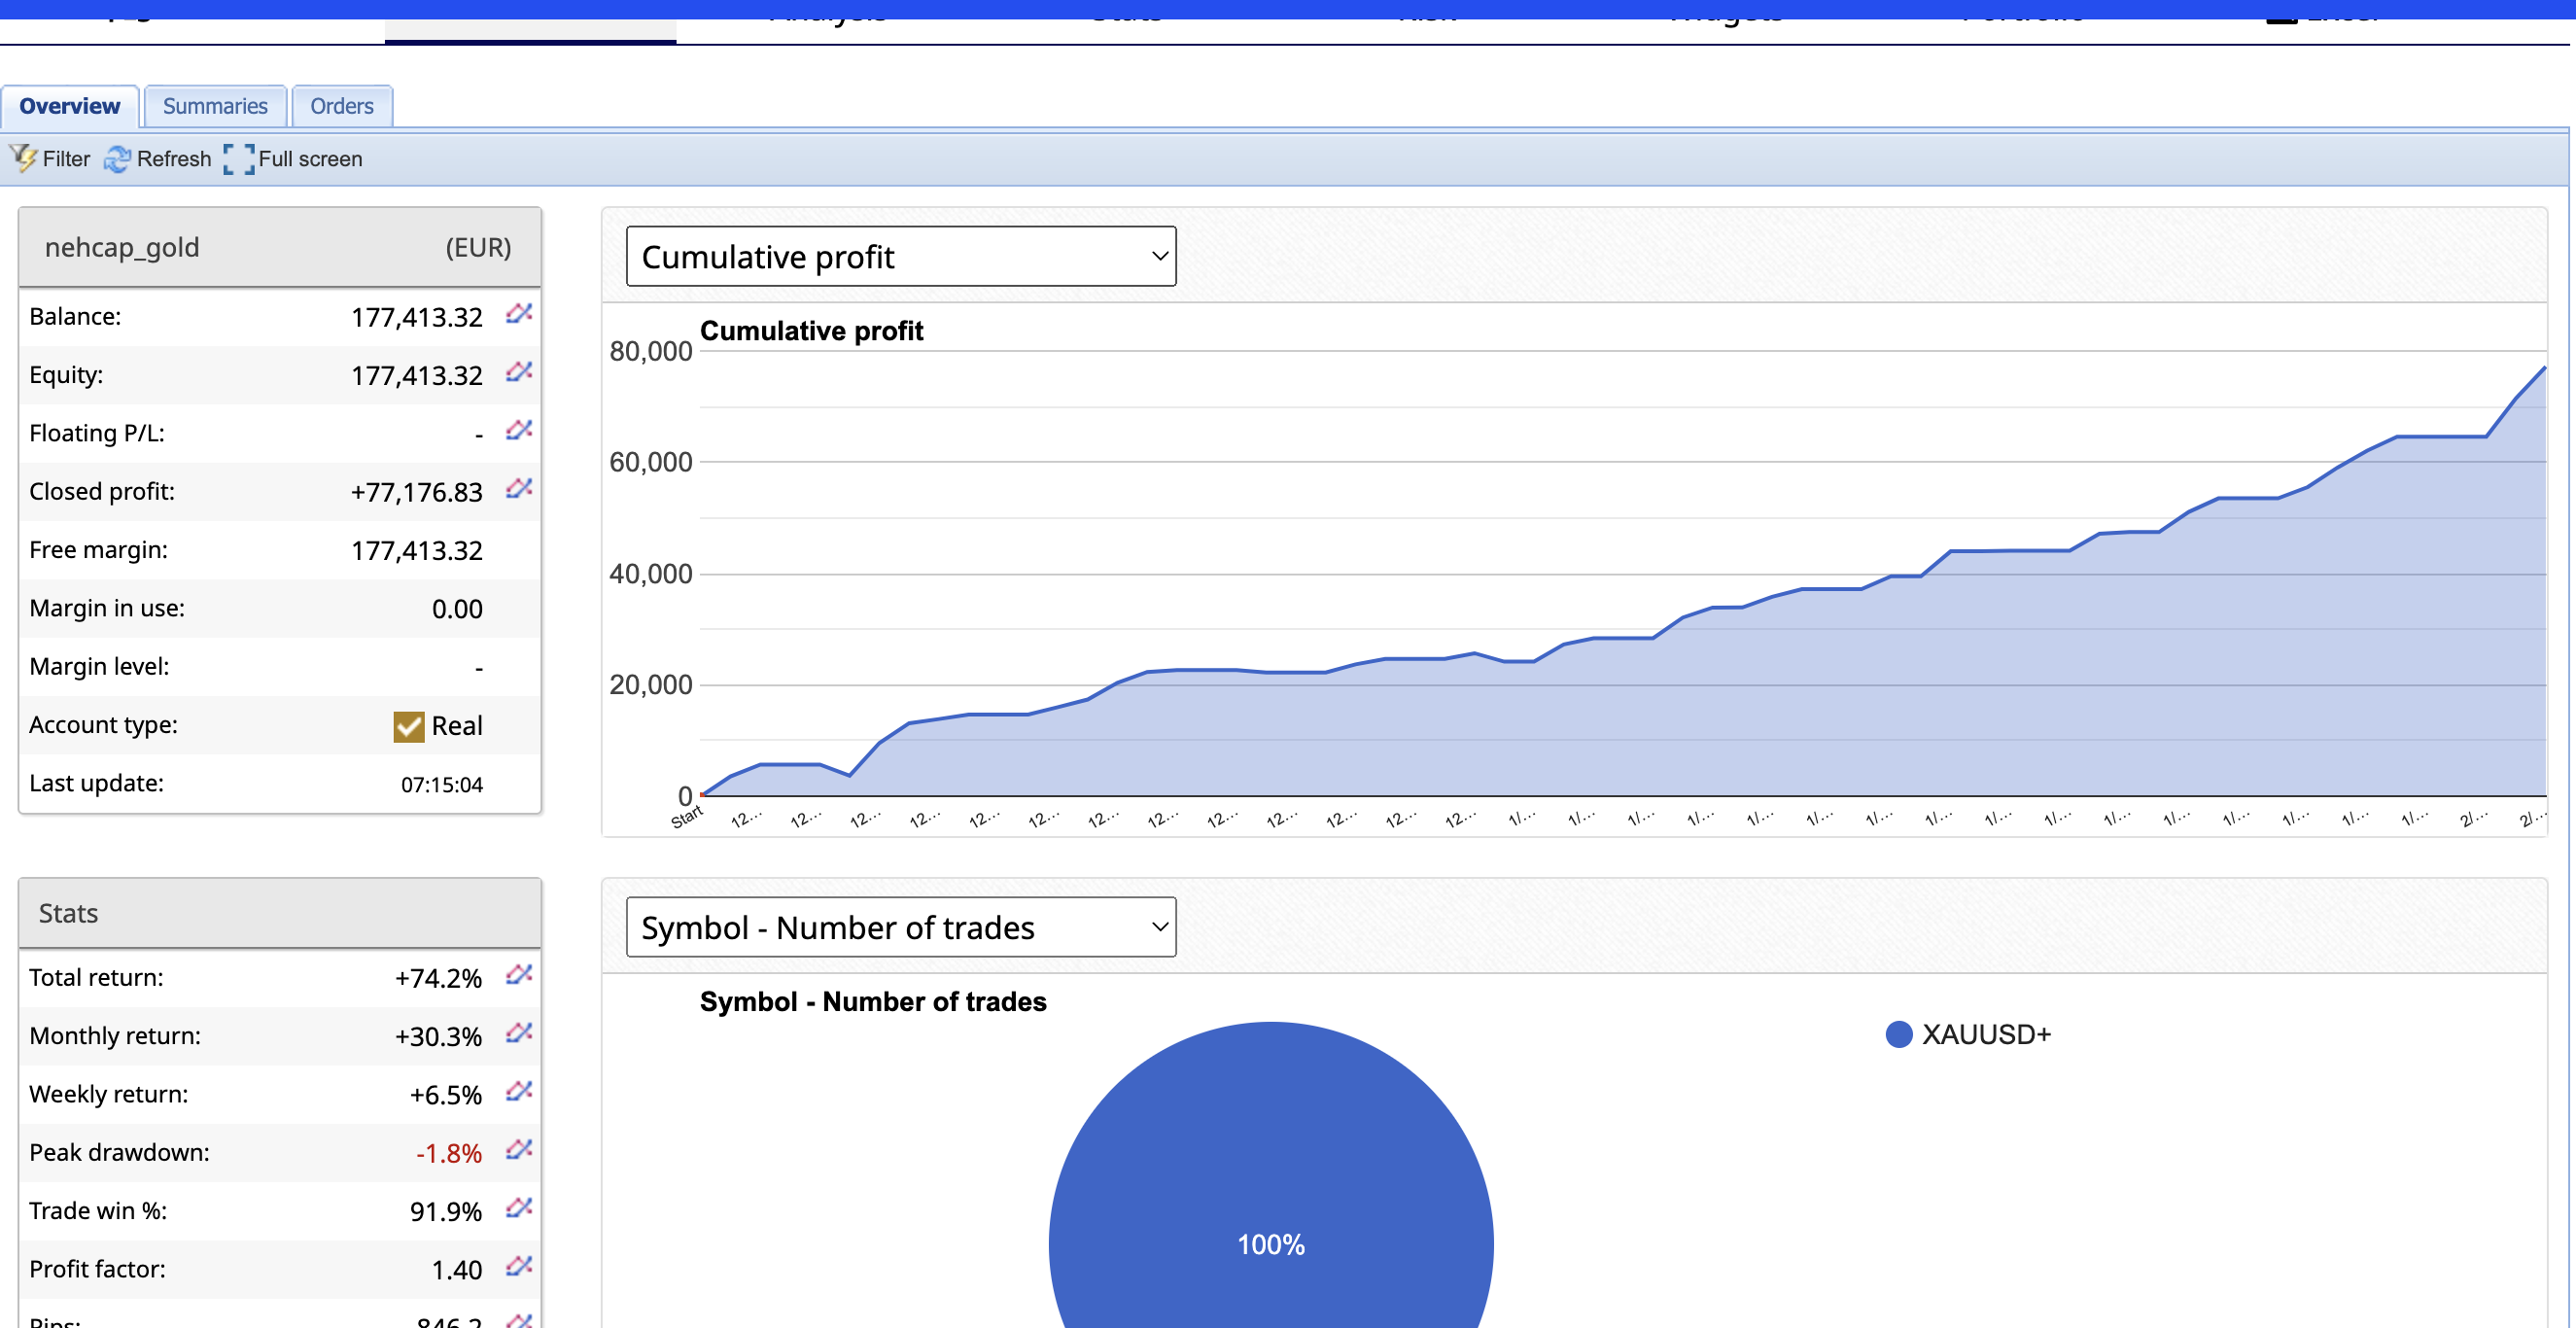Open the Cumulative profit dropdown

[x=900, y=256]
